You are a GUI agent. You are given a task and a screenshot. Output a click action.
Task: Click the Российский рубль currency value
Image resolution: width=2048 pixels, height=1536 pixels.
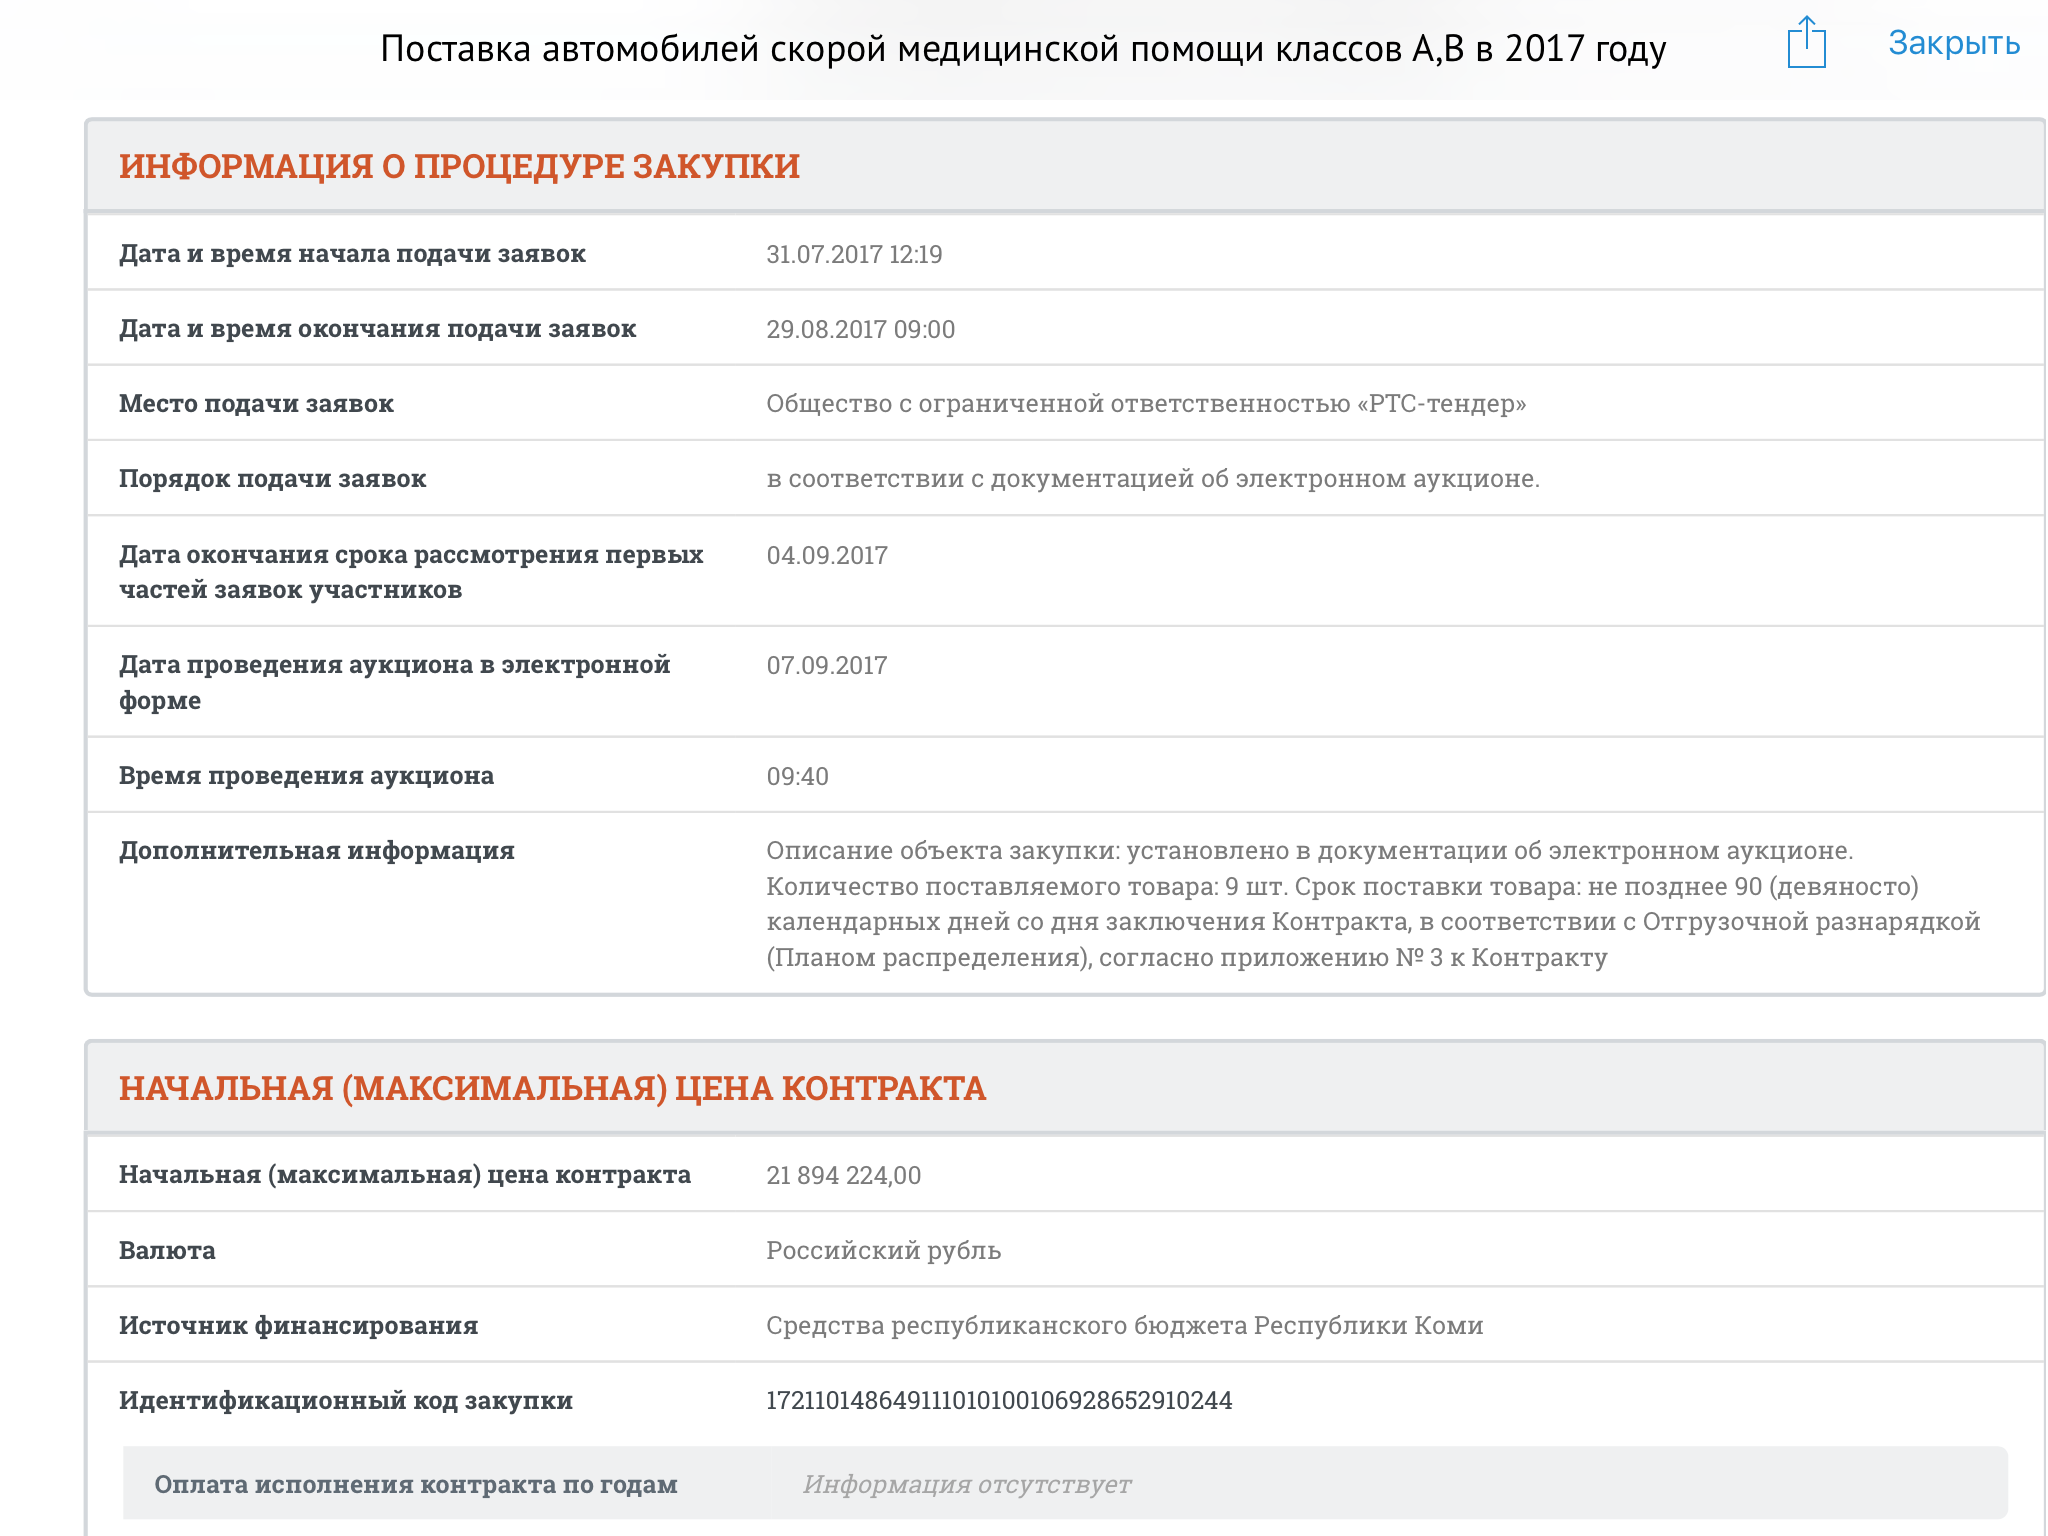[x=883, y=1250]
